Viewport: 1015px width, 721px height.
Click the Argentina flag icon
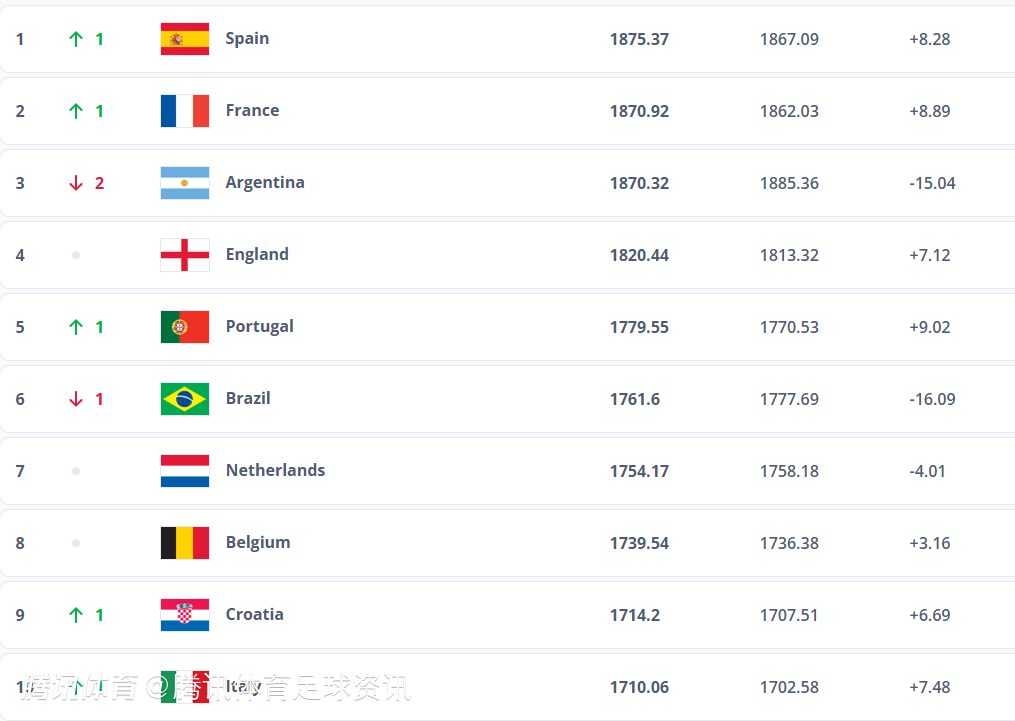click(x=185, y=183)
